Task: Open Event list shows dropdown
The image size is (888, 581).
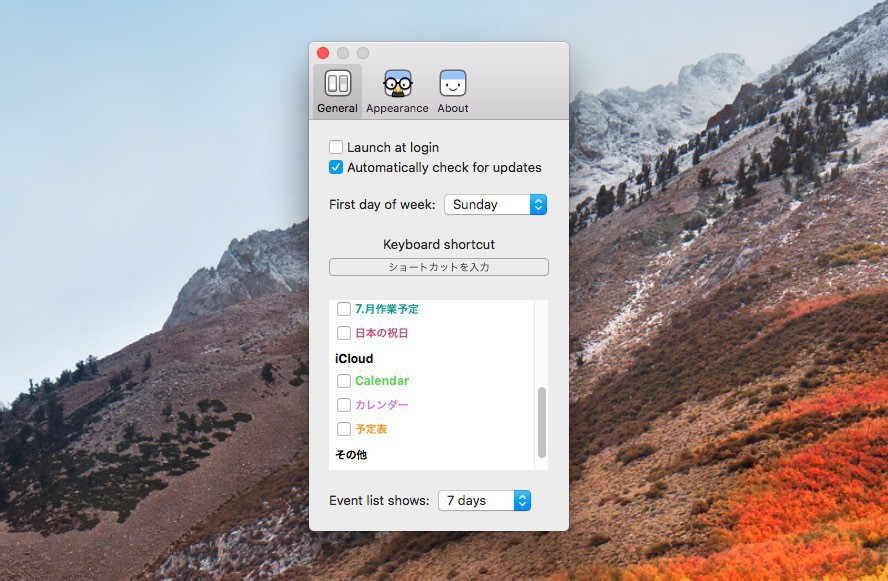Action: (x=484, y=501)
